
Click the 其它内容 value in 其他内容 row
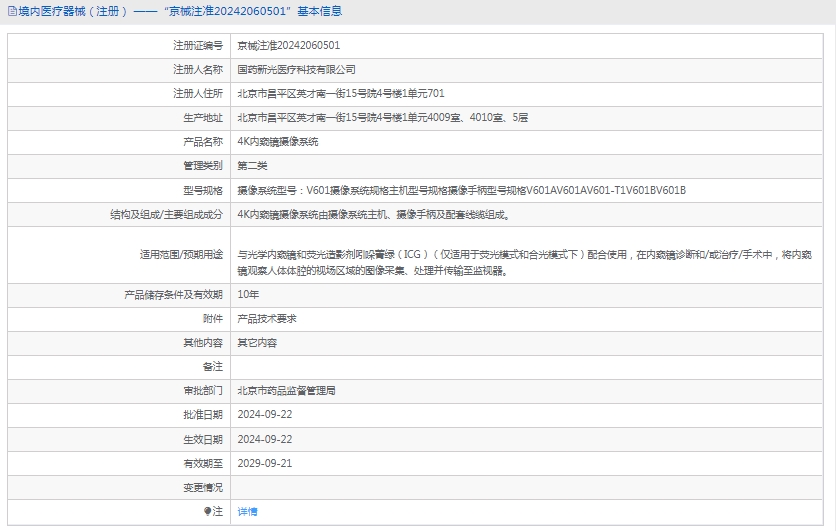pos(257,343)
